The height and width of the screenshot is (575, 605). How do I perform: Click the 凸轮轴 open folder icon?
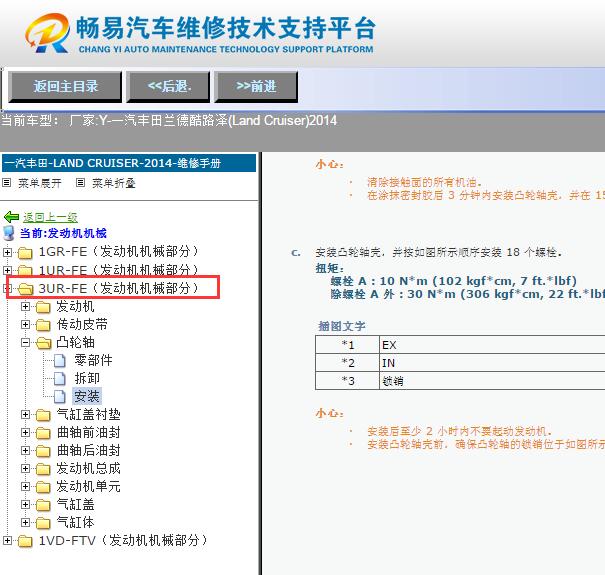(44, 343)
